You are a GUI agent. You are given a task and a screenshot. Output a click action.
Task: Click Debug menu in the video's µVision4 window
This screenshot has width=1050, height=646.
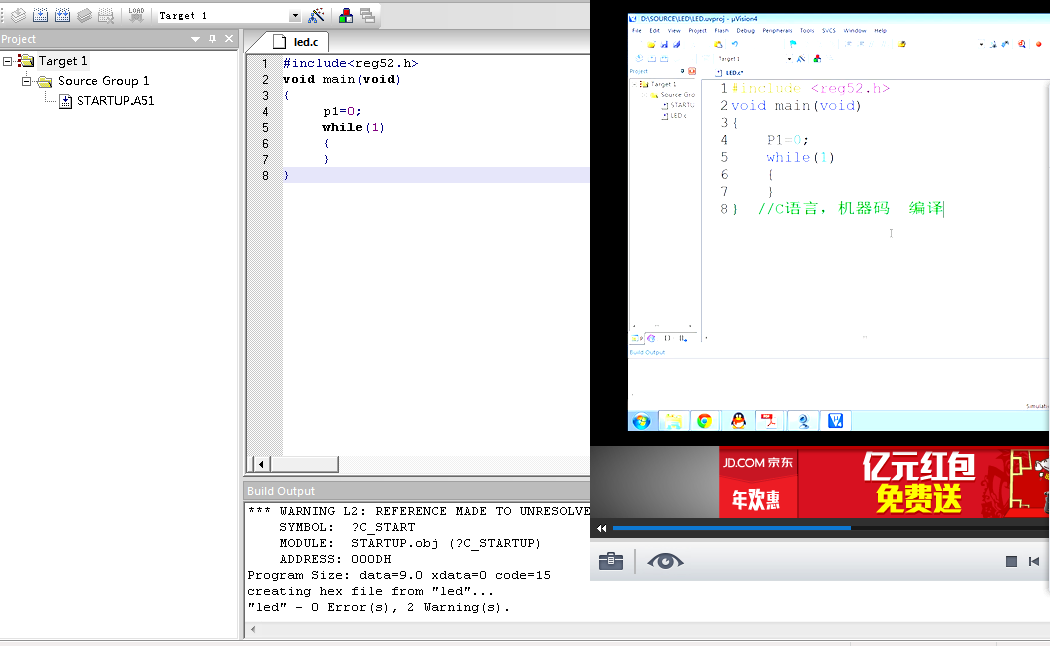745,31
